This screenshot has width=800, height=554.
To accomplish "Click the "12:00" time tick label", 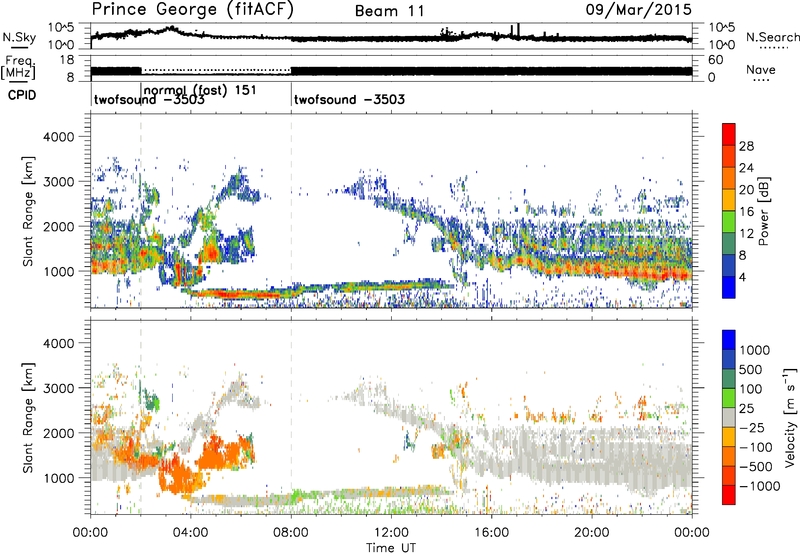I will coord(391,533).
